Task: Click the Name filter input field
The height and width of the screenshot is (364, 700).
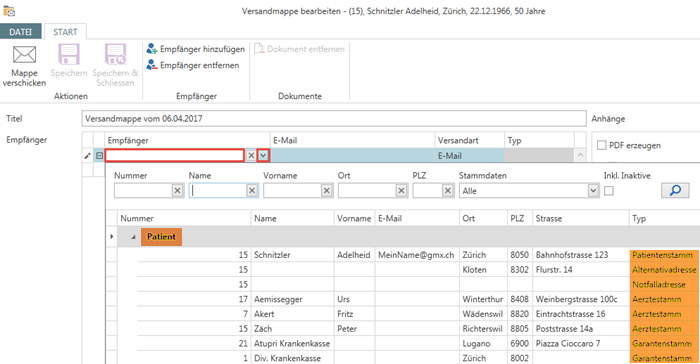Action: pyautogui.click(x=217, y=191)
